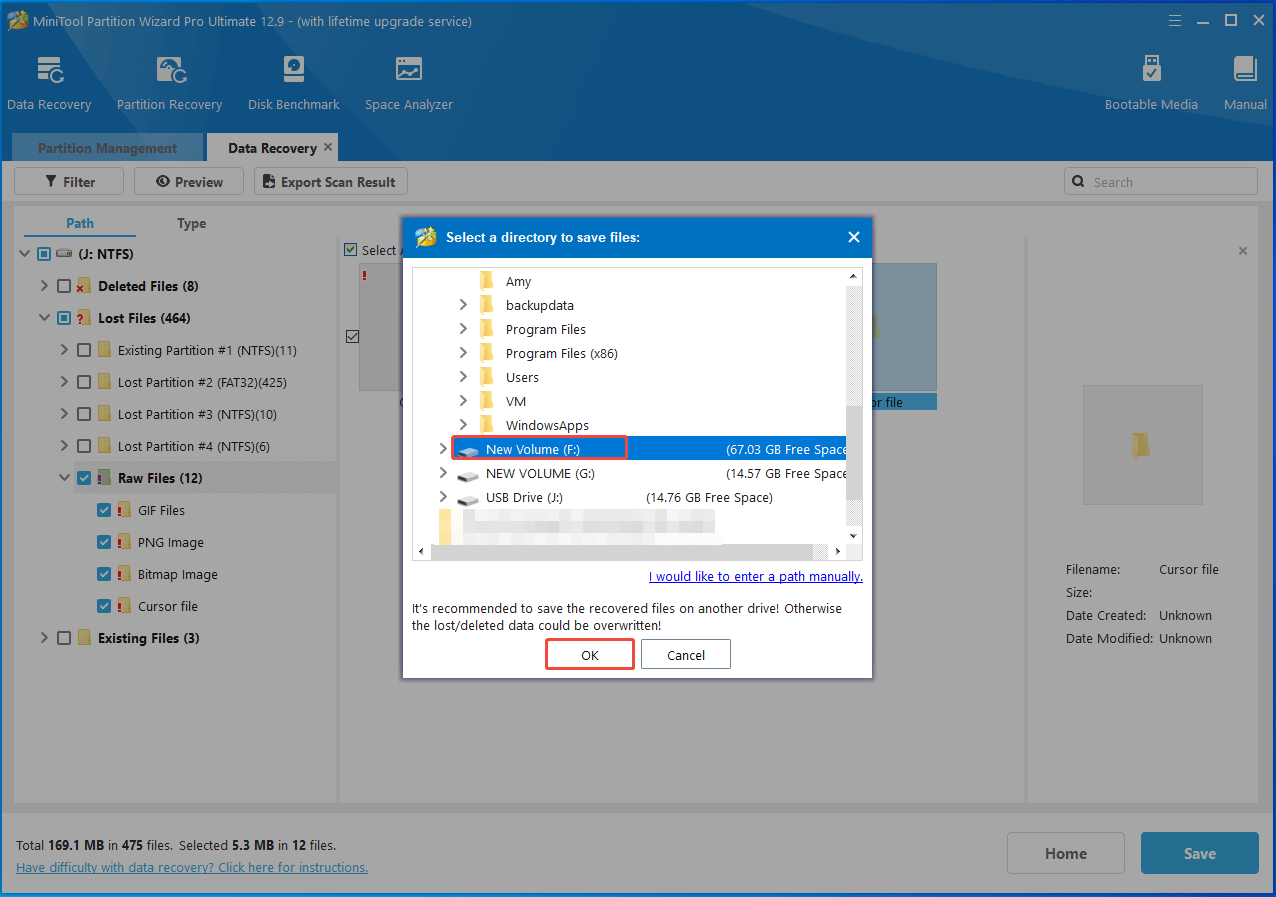The image size is (1276, 897).
Task: Open the Manual
Action: (1245, 83)
